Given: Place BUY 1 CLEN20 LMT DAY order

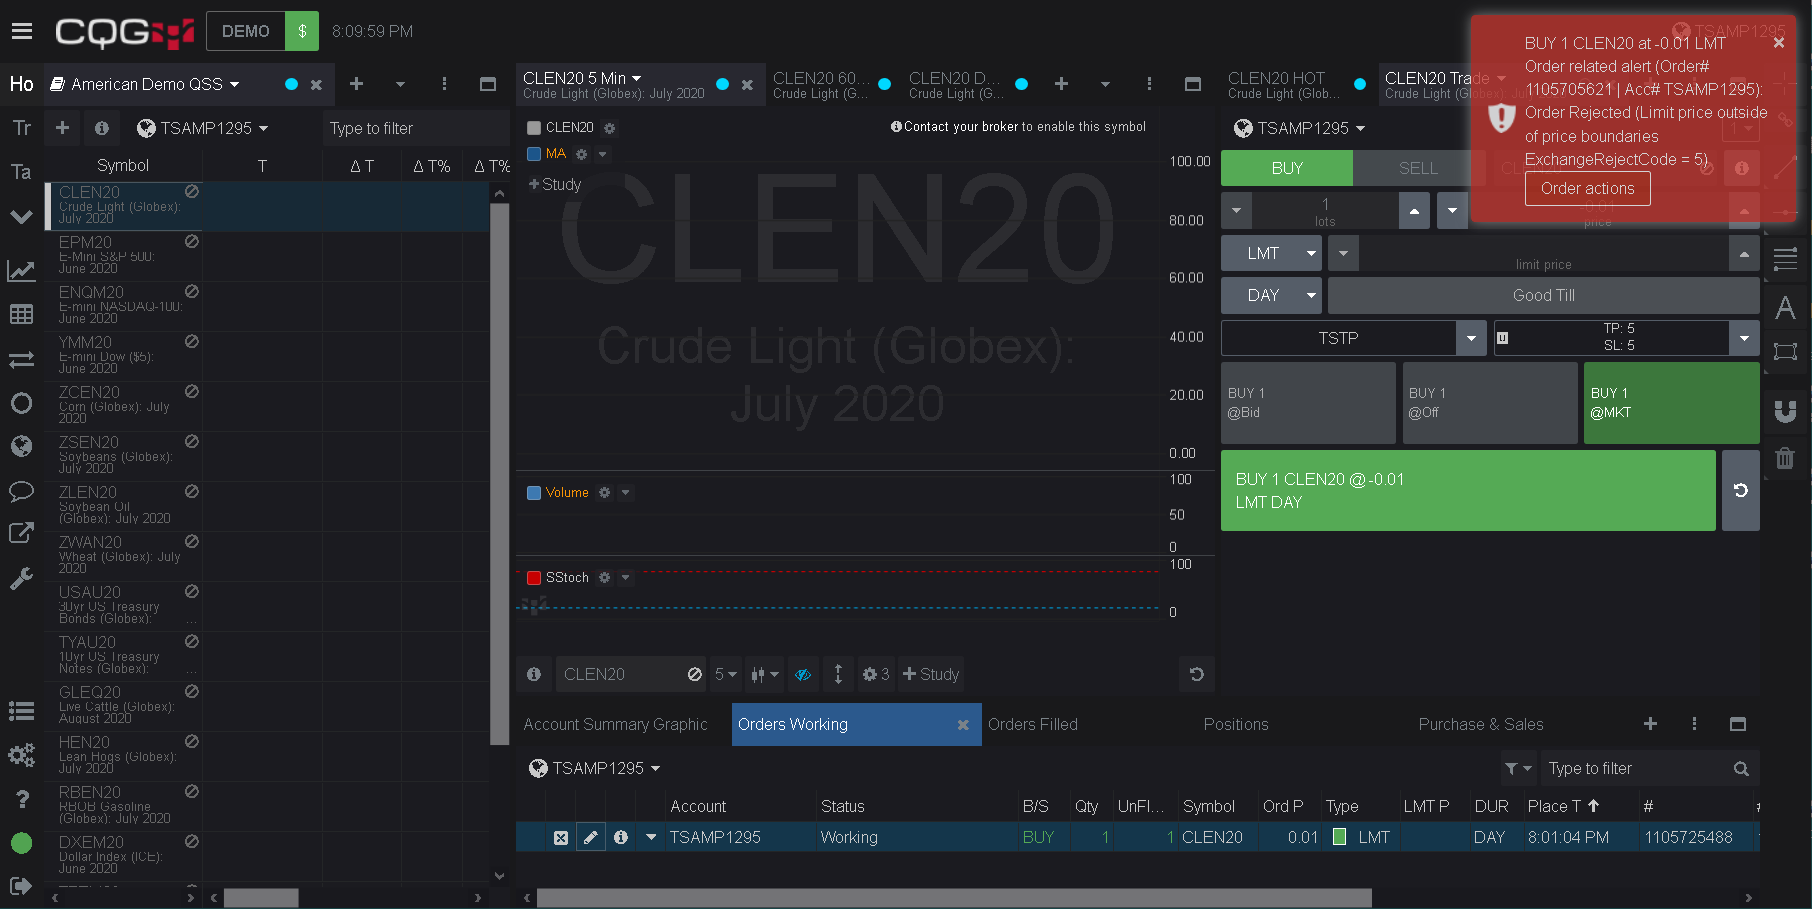Looking at the screenshot, I should (1468, 490).
